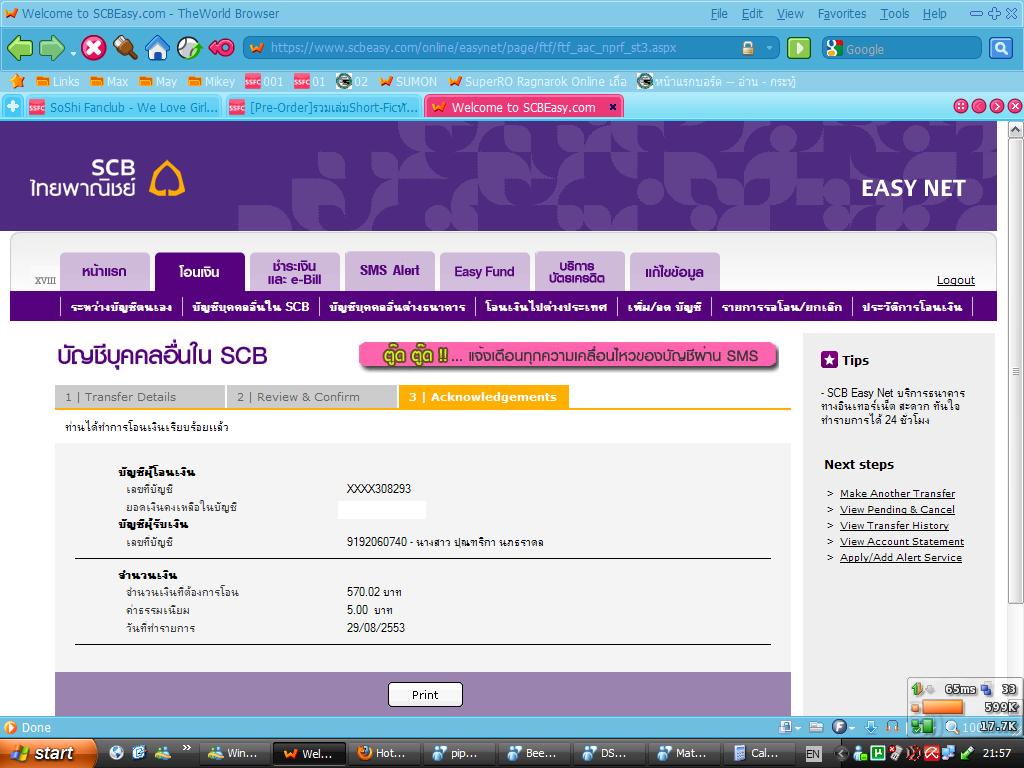Open the Mikey bookmark folder
Image resolution: width=1024 pixels, height=768 pixels.
[212, 82]
